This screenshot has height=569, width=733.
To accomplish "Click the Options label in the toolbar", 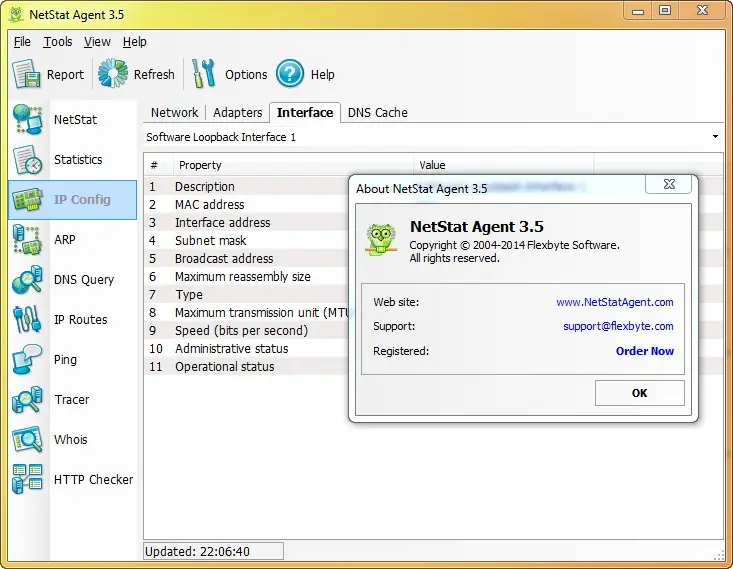I will (x=246, y=74).
